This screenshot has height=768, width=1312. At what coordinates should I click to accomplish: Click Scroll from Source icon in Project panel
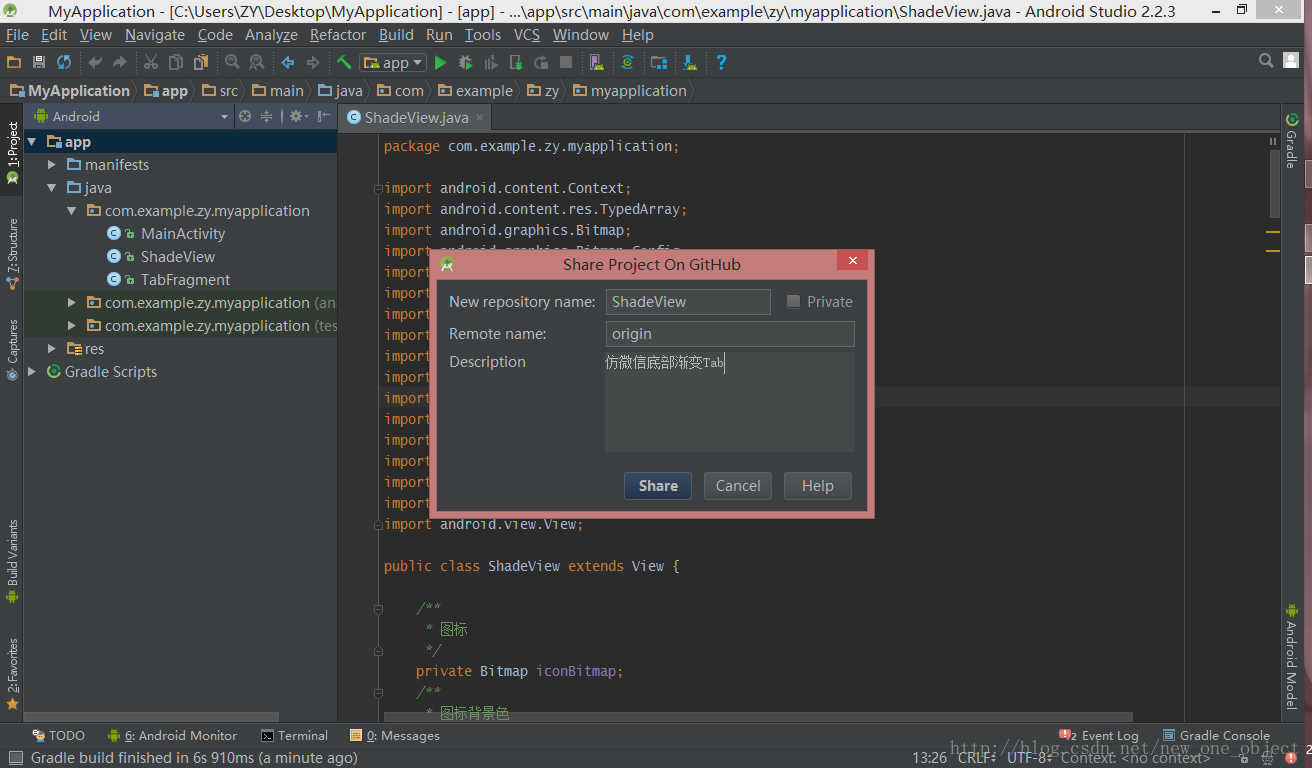(x=245, y=116)
